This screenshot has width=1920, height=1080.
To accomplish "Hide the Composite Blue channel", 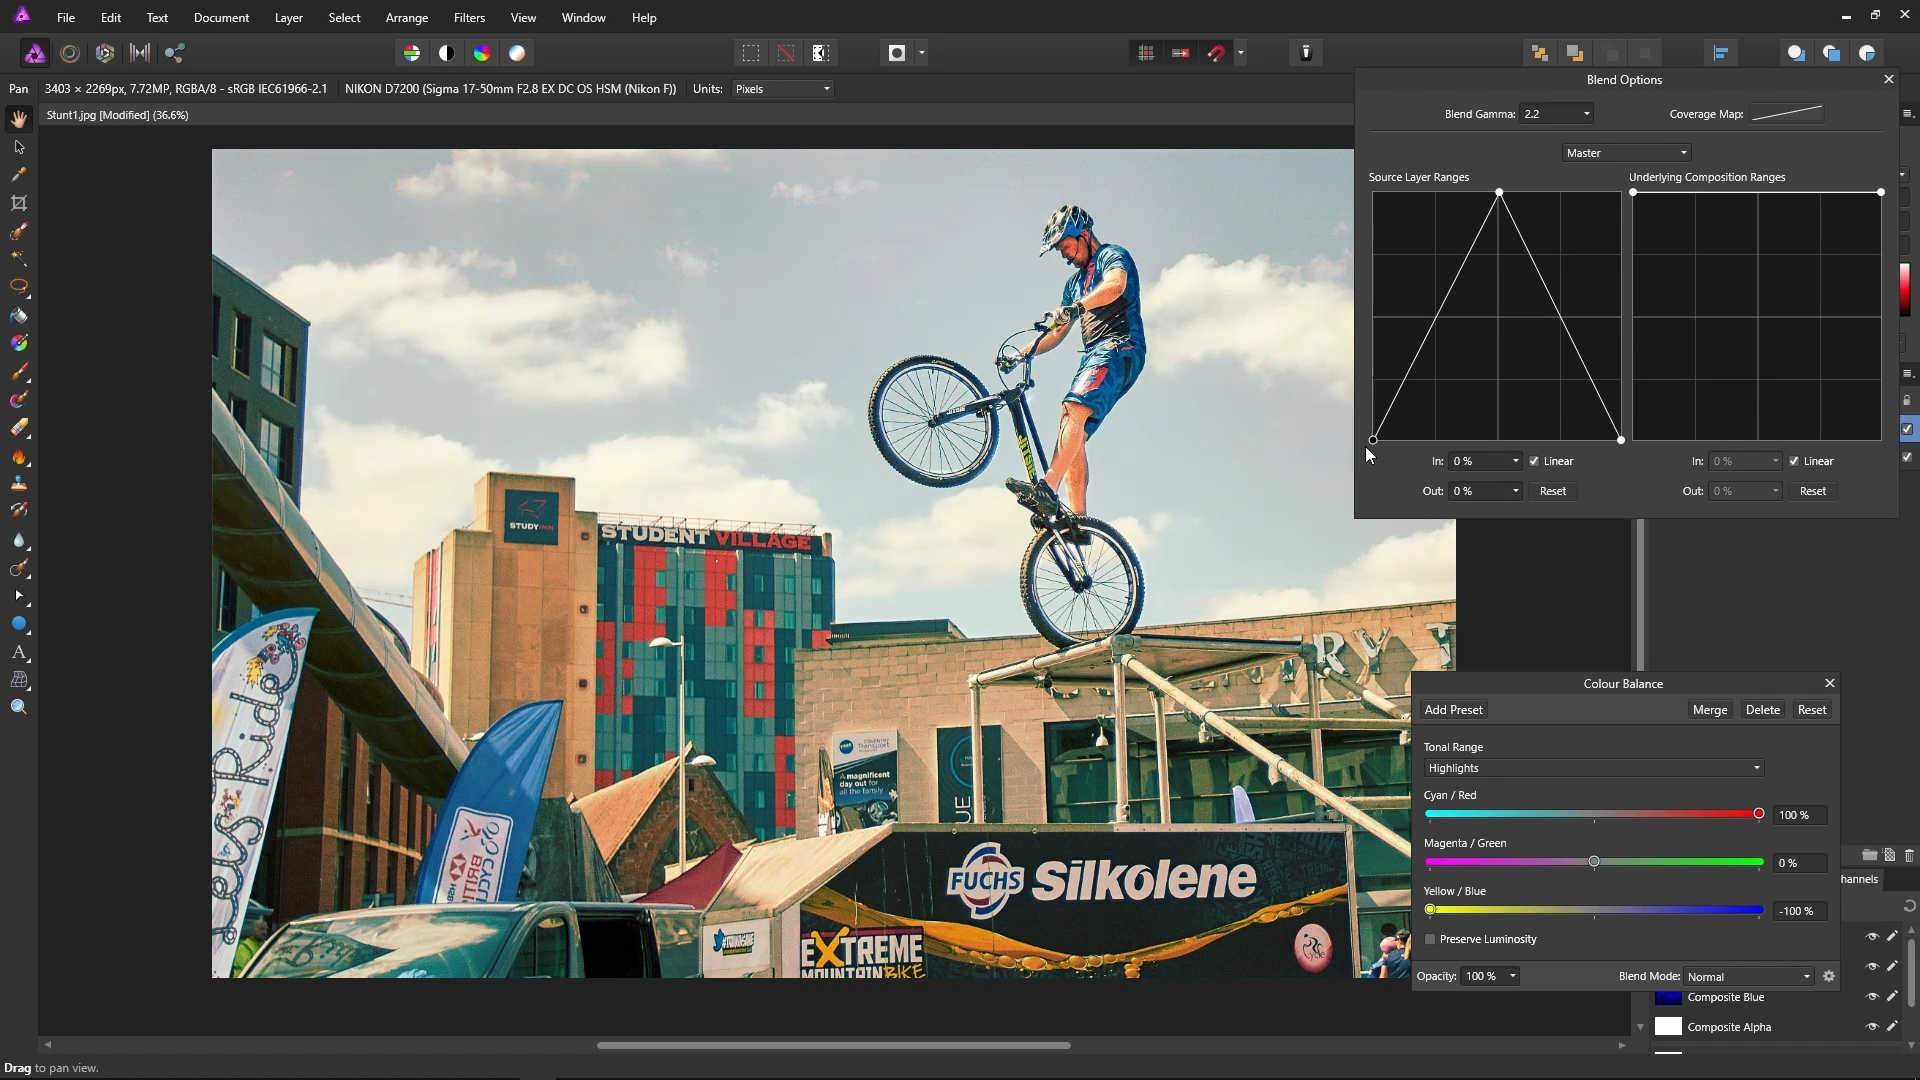I will click(1872, 997).
